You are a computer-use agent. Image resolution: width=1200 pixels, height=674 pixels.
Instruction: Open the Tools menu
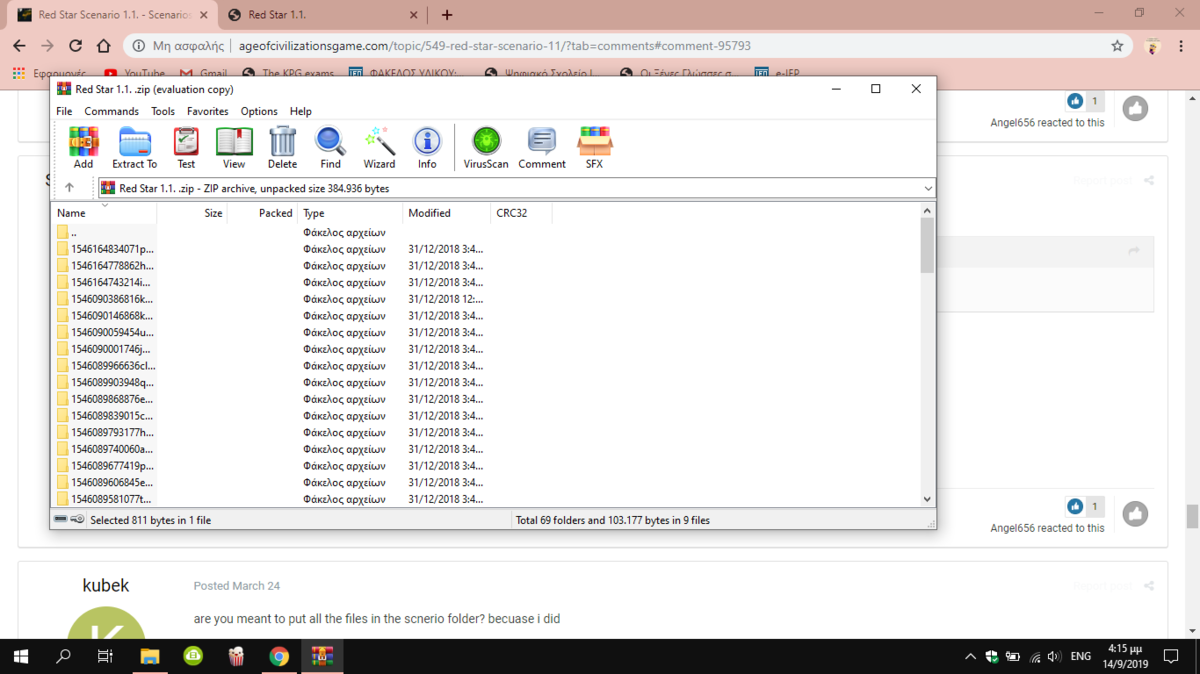(x=162, y=111)
